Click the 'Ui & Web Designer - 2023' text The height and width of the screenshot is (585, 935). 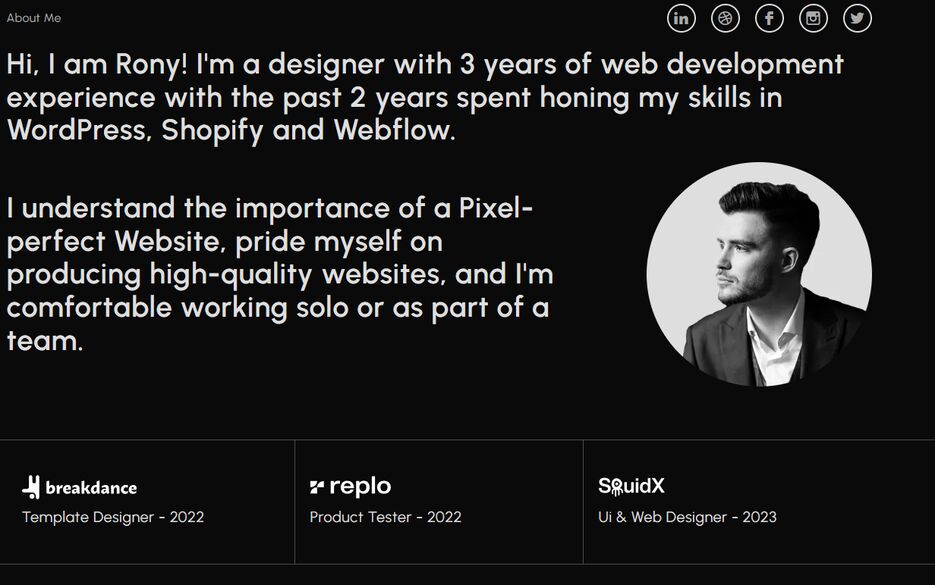click(687, 517)
